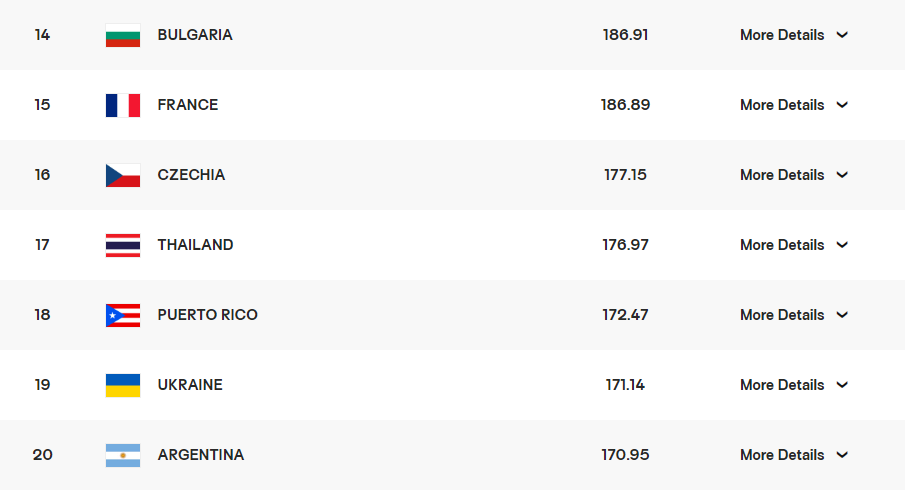Click the Argentina flag icon
Image resolution: width=905 pixels, height=495 pixels.
pos(123,455)
